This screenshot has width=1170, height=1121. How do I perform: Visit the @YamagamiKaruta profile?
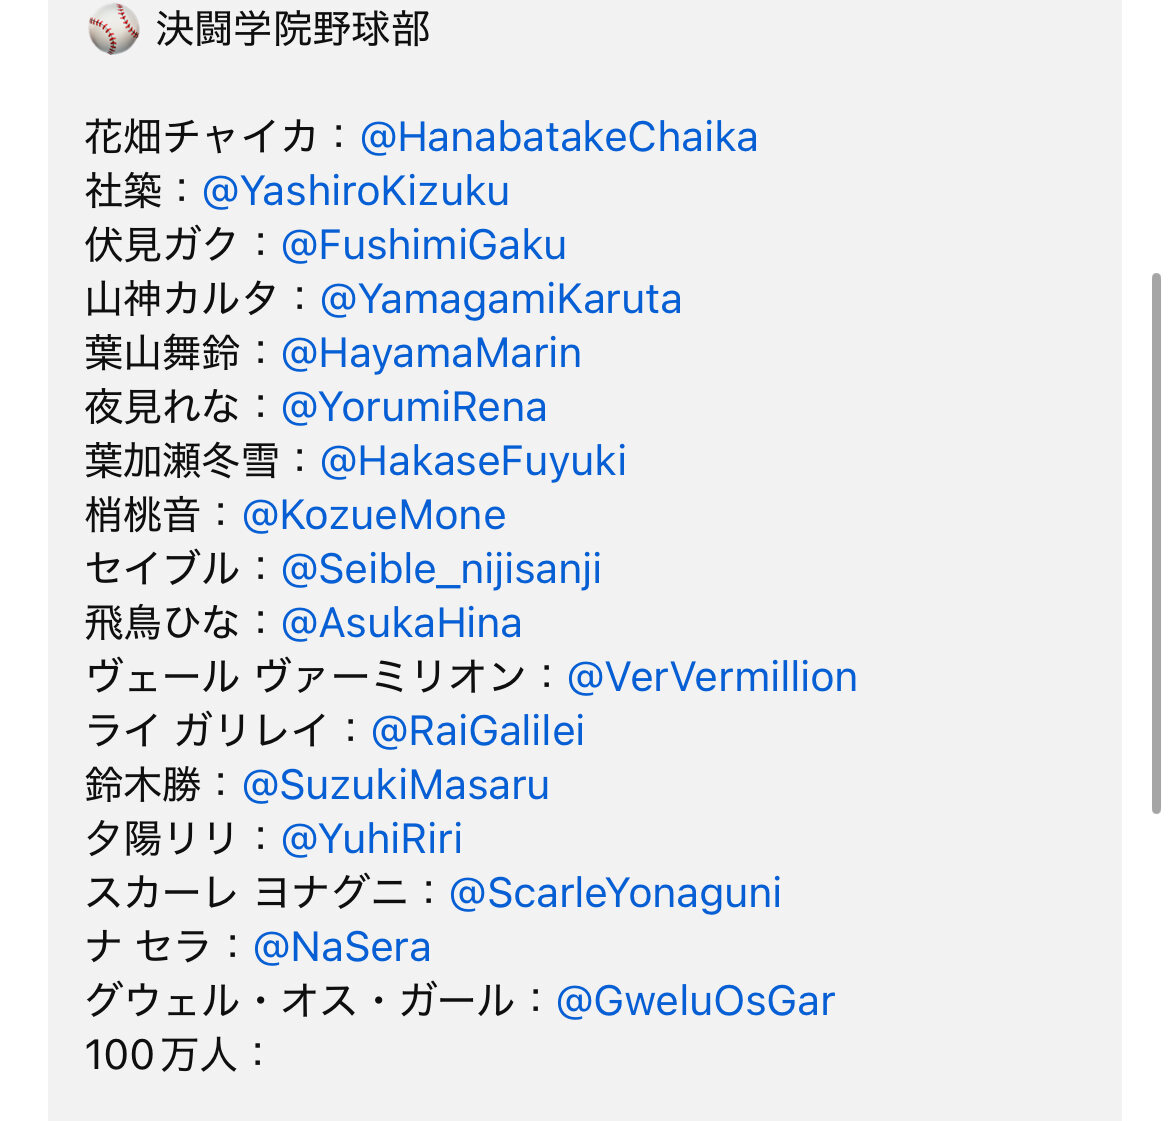[500, 299]
